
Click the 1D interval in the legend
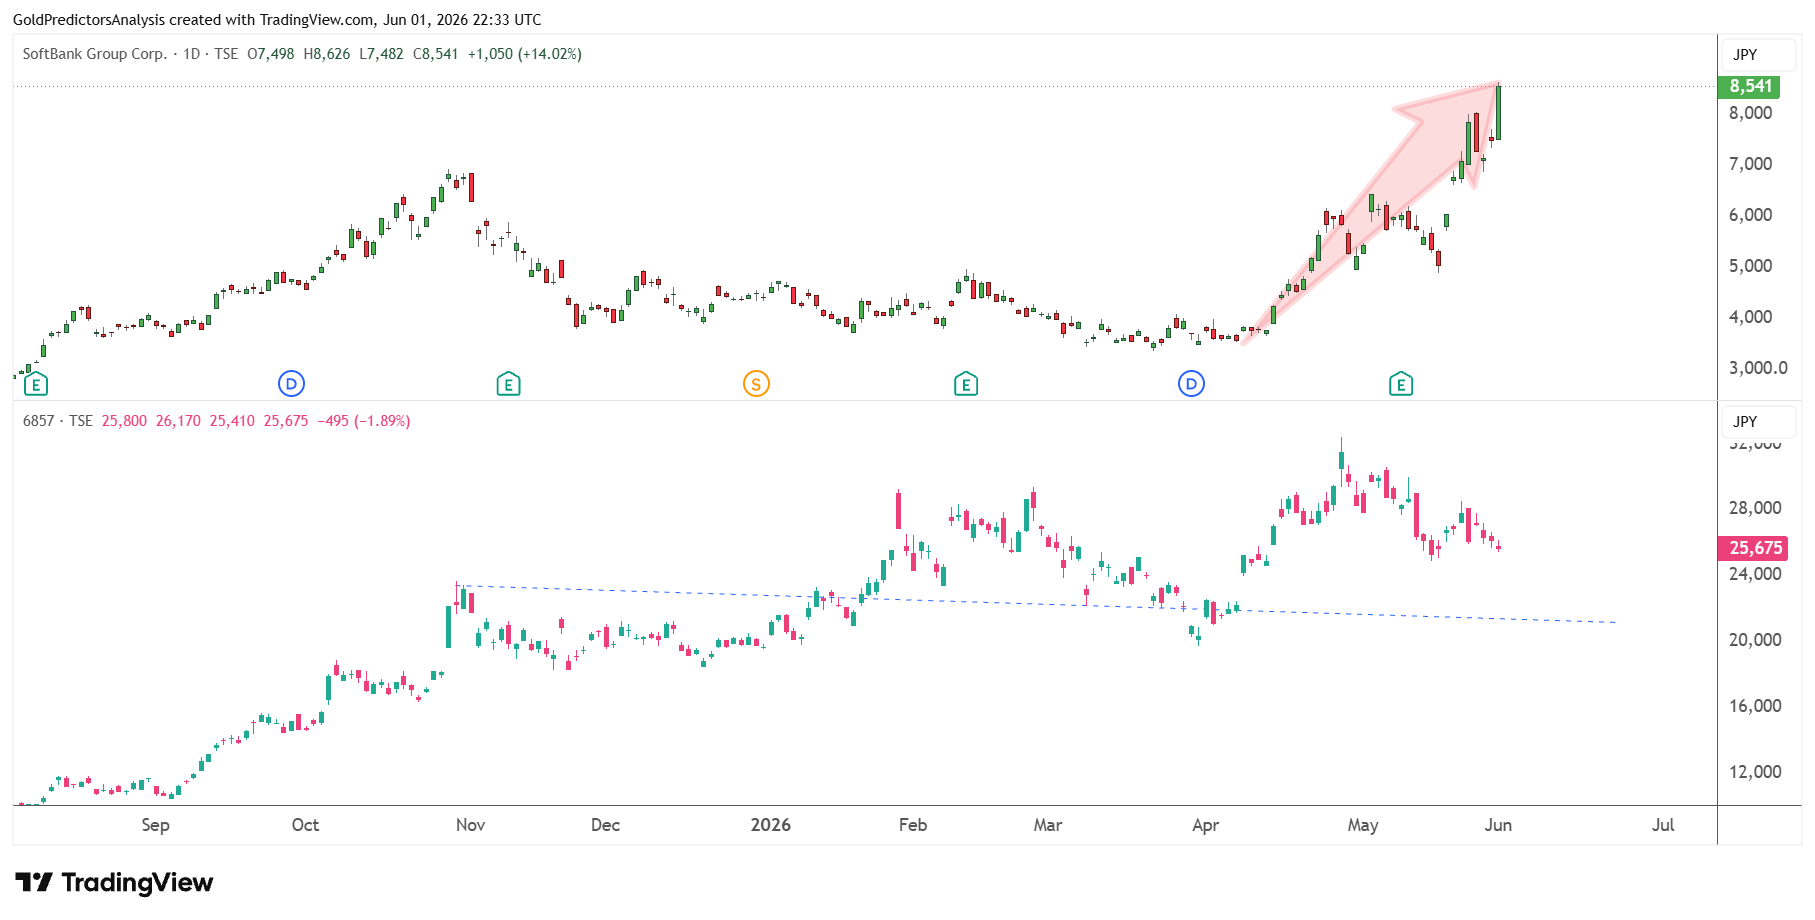pos(192,54)
